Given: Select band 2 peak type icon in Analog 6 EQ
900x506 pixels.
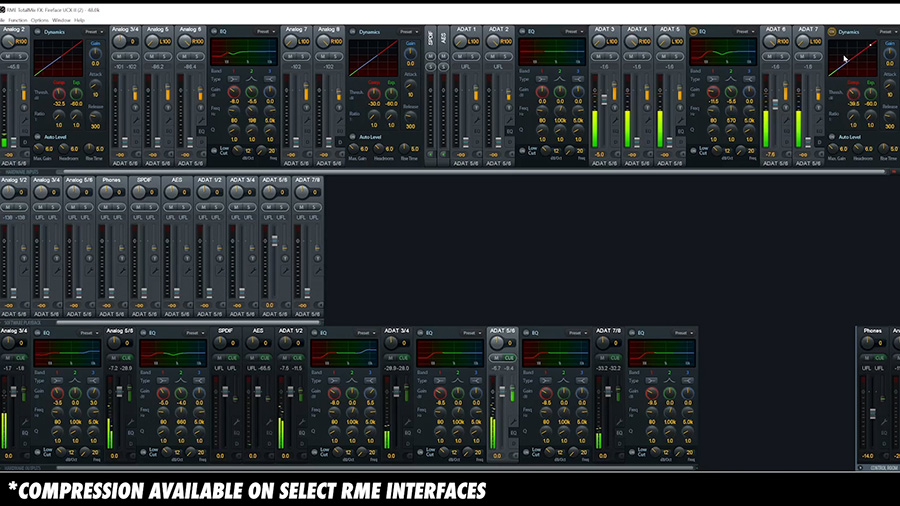Looking at the screenshot, I should coord(251,79).
